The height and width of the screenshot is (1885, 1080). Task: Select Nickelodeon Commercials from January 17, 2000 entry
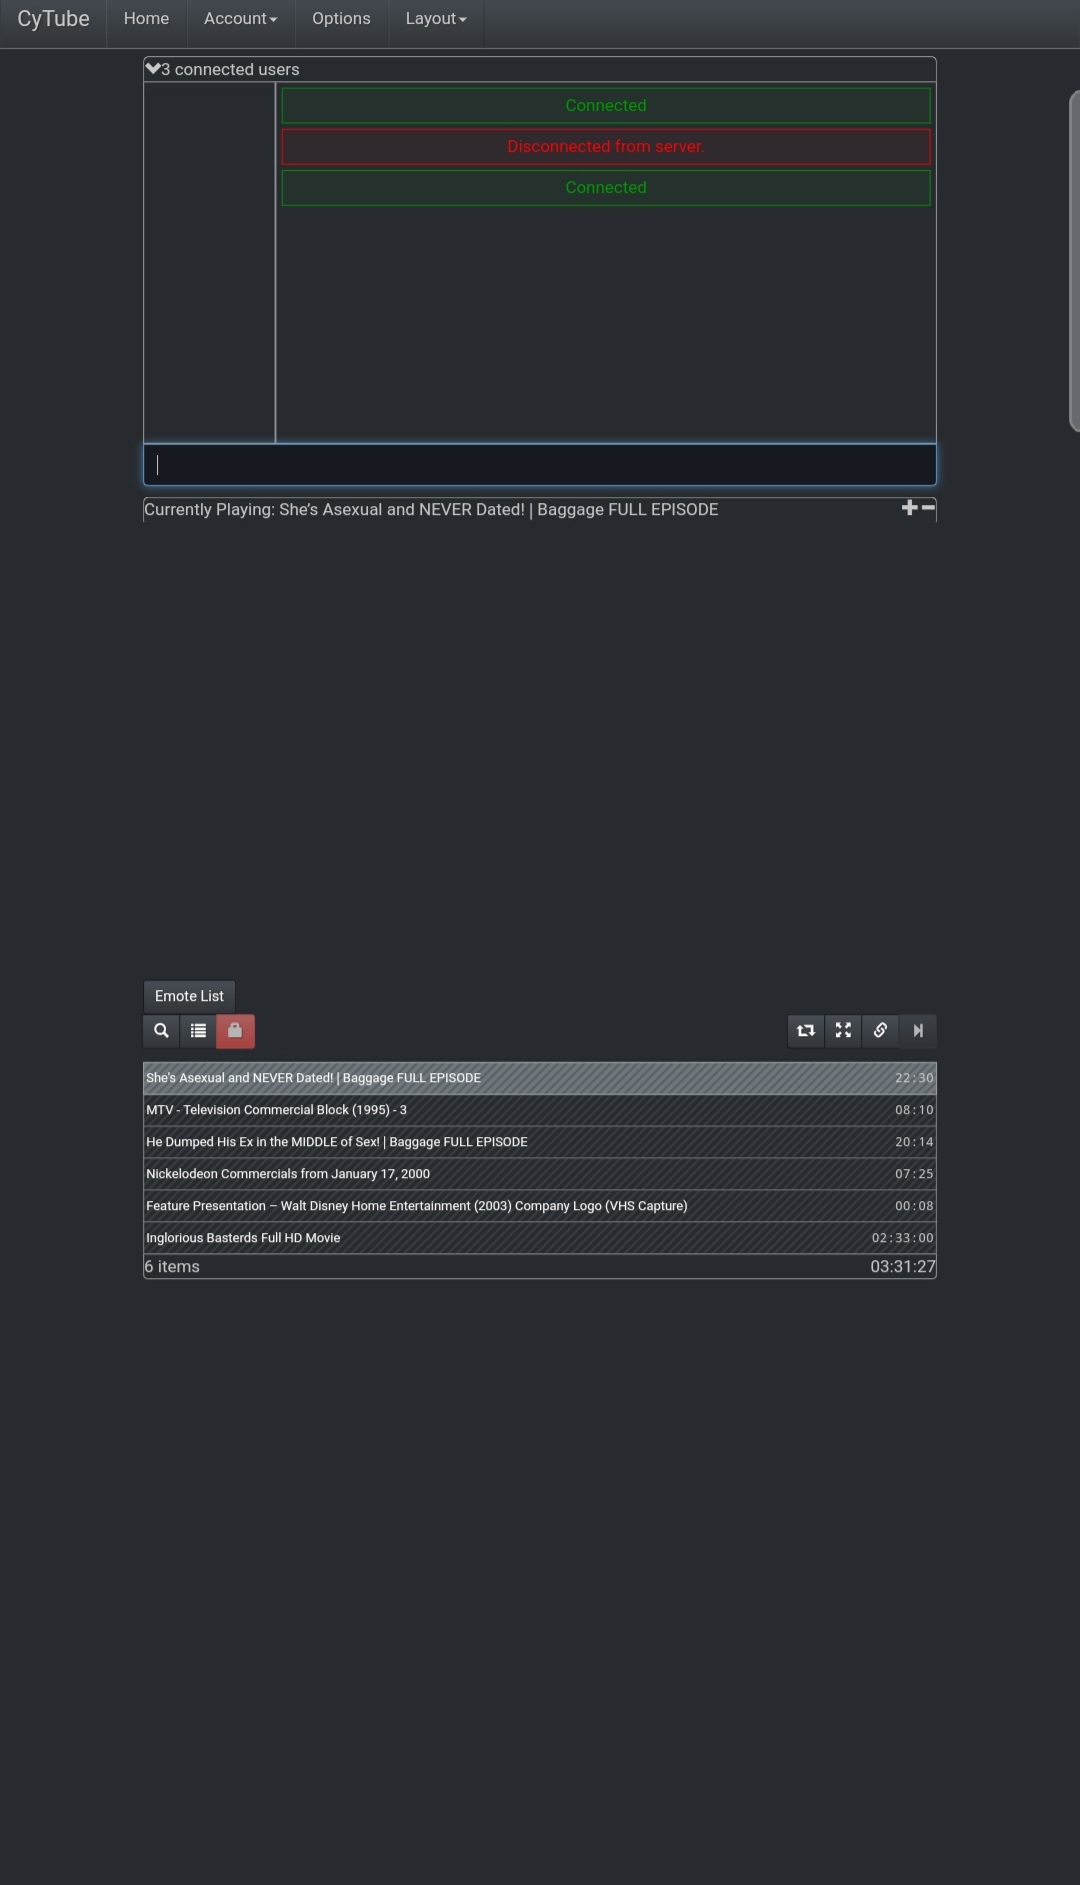(x=540, y=1174)
